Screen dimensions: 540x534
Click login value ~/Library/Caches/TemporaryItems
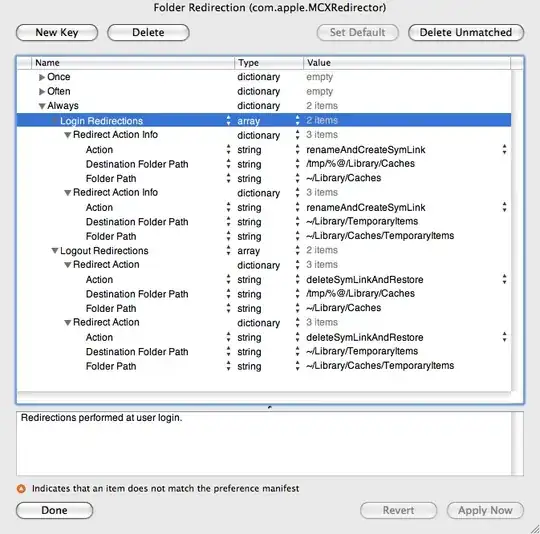380,236
